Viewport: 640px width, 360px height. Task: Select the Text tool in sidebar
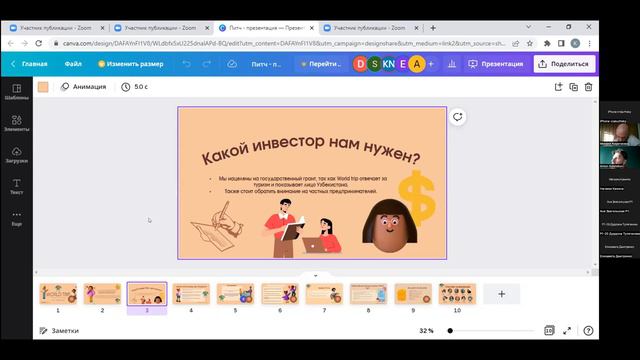[x=17, y=186]
